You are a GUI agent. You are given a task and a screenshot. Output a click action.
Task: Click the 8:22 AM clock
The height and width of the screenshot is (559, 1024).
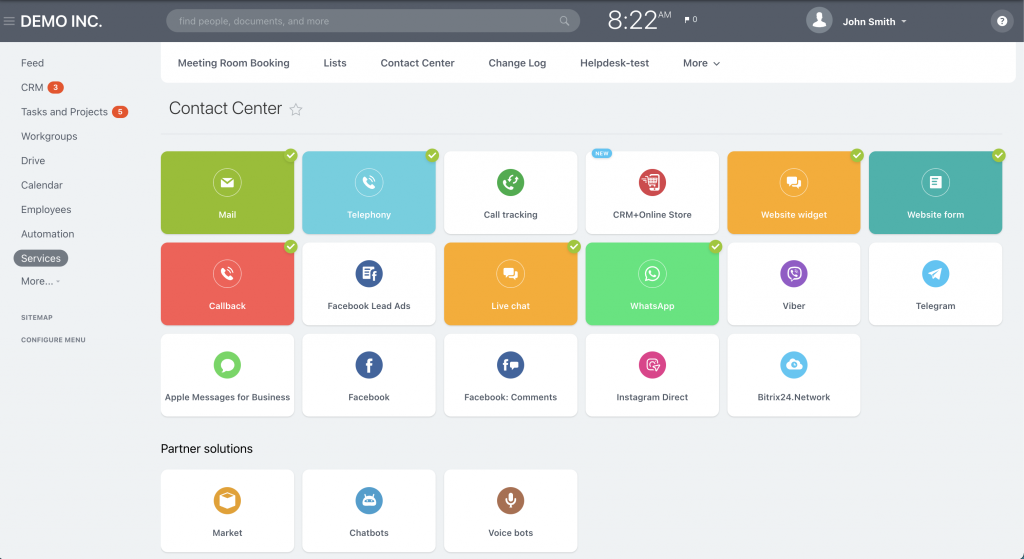(x=639, y=20)
